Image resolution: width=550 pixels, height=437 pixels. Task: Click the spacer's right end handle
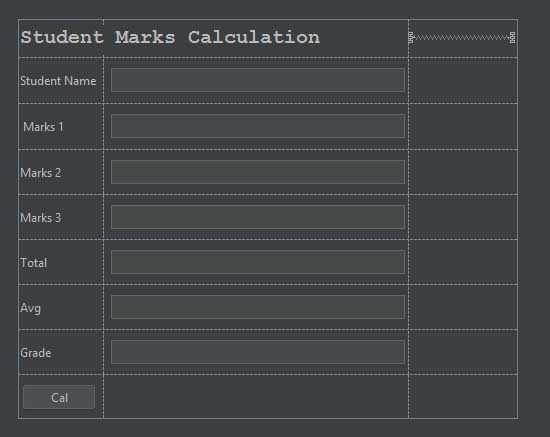(512, 37)
